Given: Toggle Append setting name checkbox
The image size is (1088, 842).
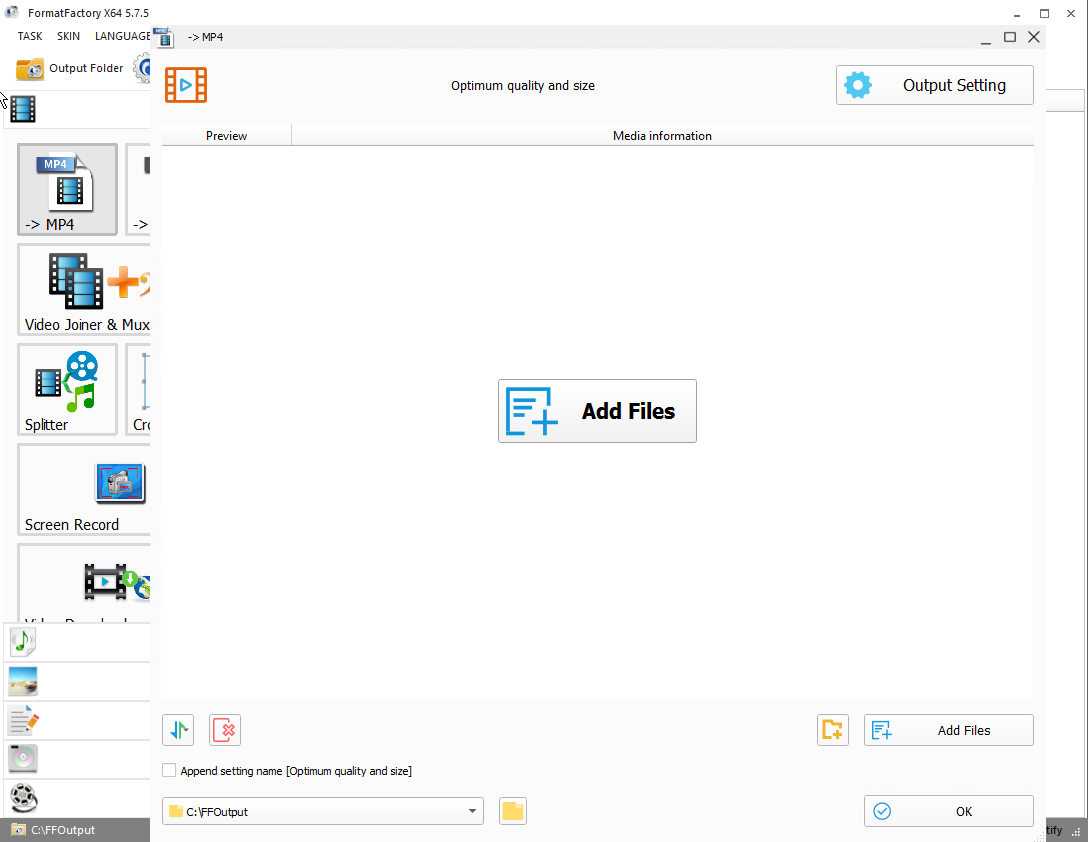Looking at the screenshot, I should [169, 771].
